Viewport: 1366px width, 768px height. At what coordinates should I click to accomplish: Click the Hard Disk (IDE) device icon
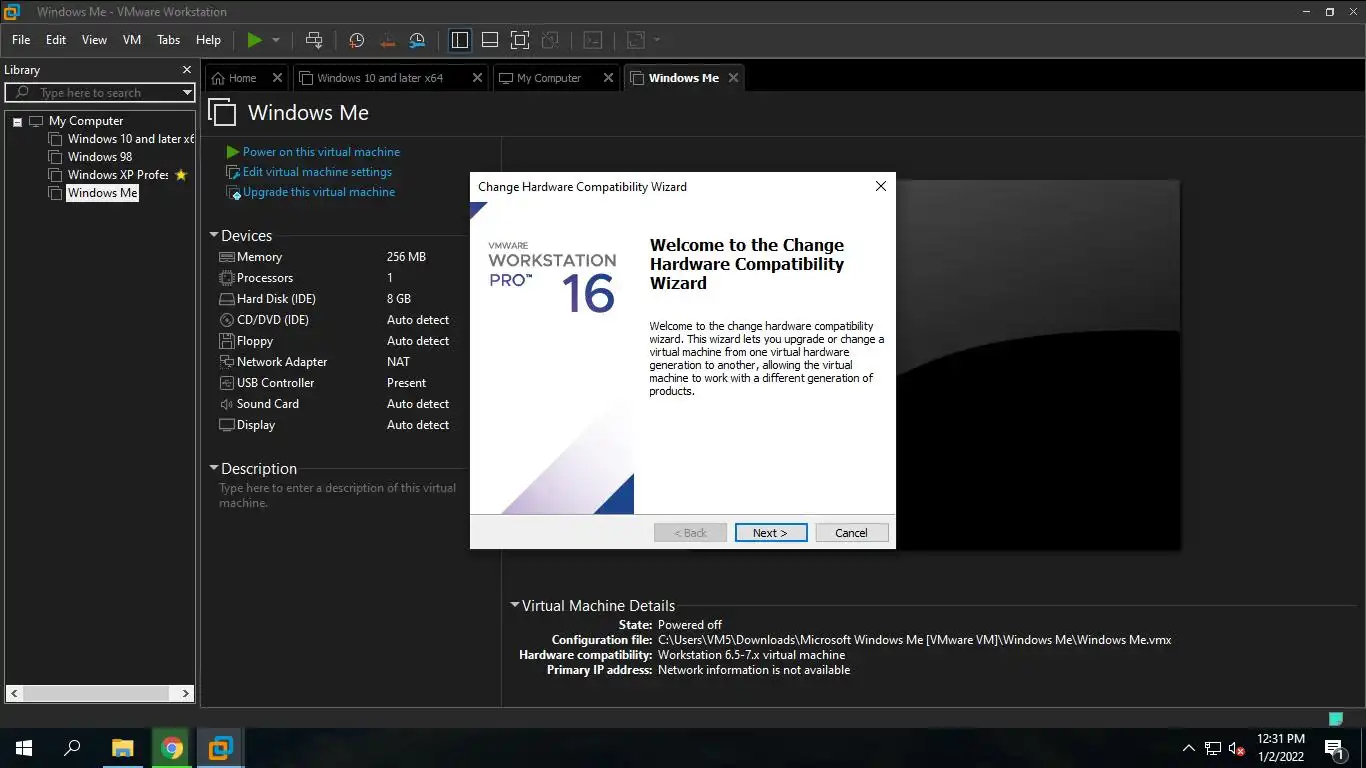pyautogui.click(x=226, y=299)
